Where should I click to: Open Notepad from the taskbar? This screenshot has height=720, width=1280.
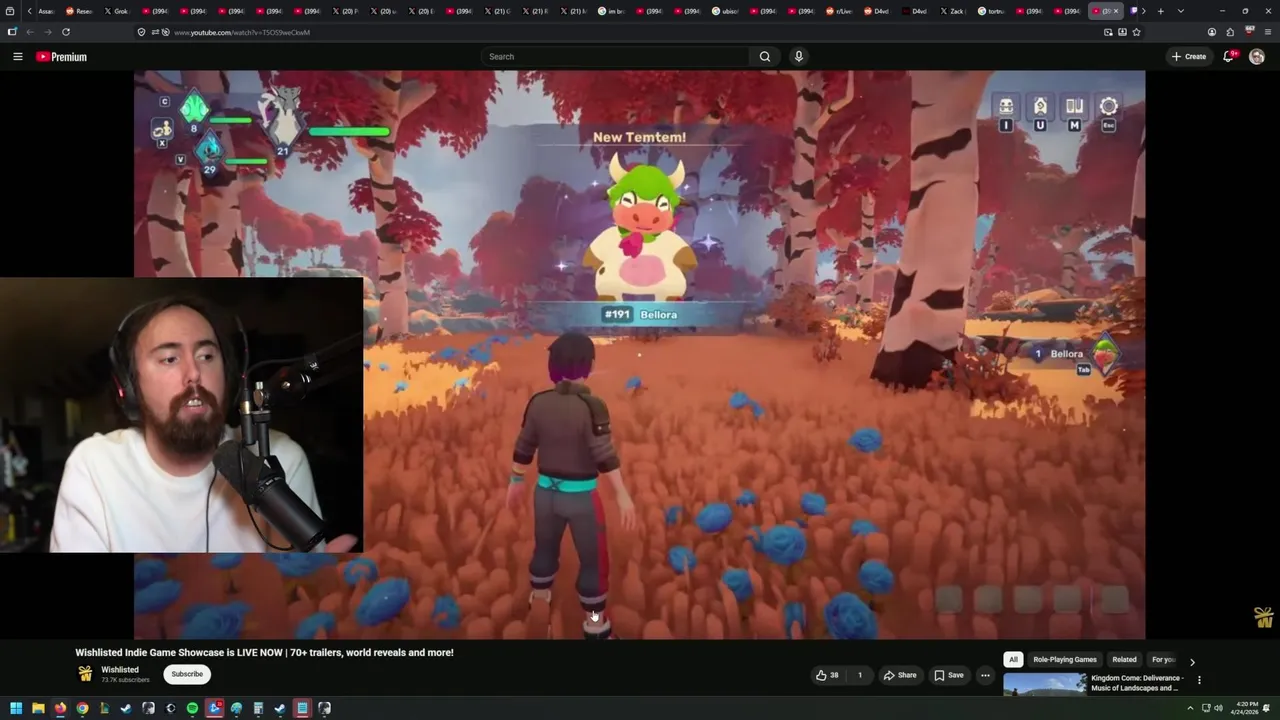302,708
